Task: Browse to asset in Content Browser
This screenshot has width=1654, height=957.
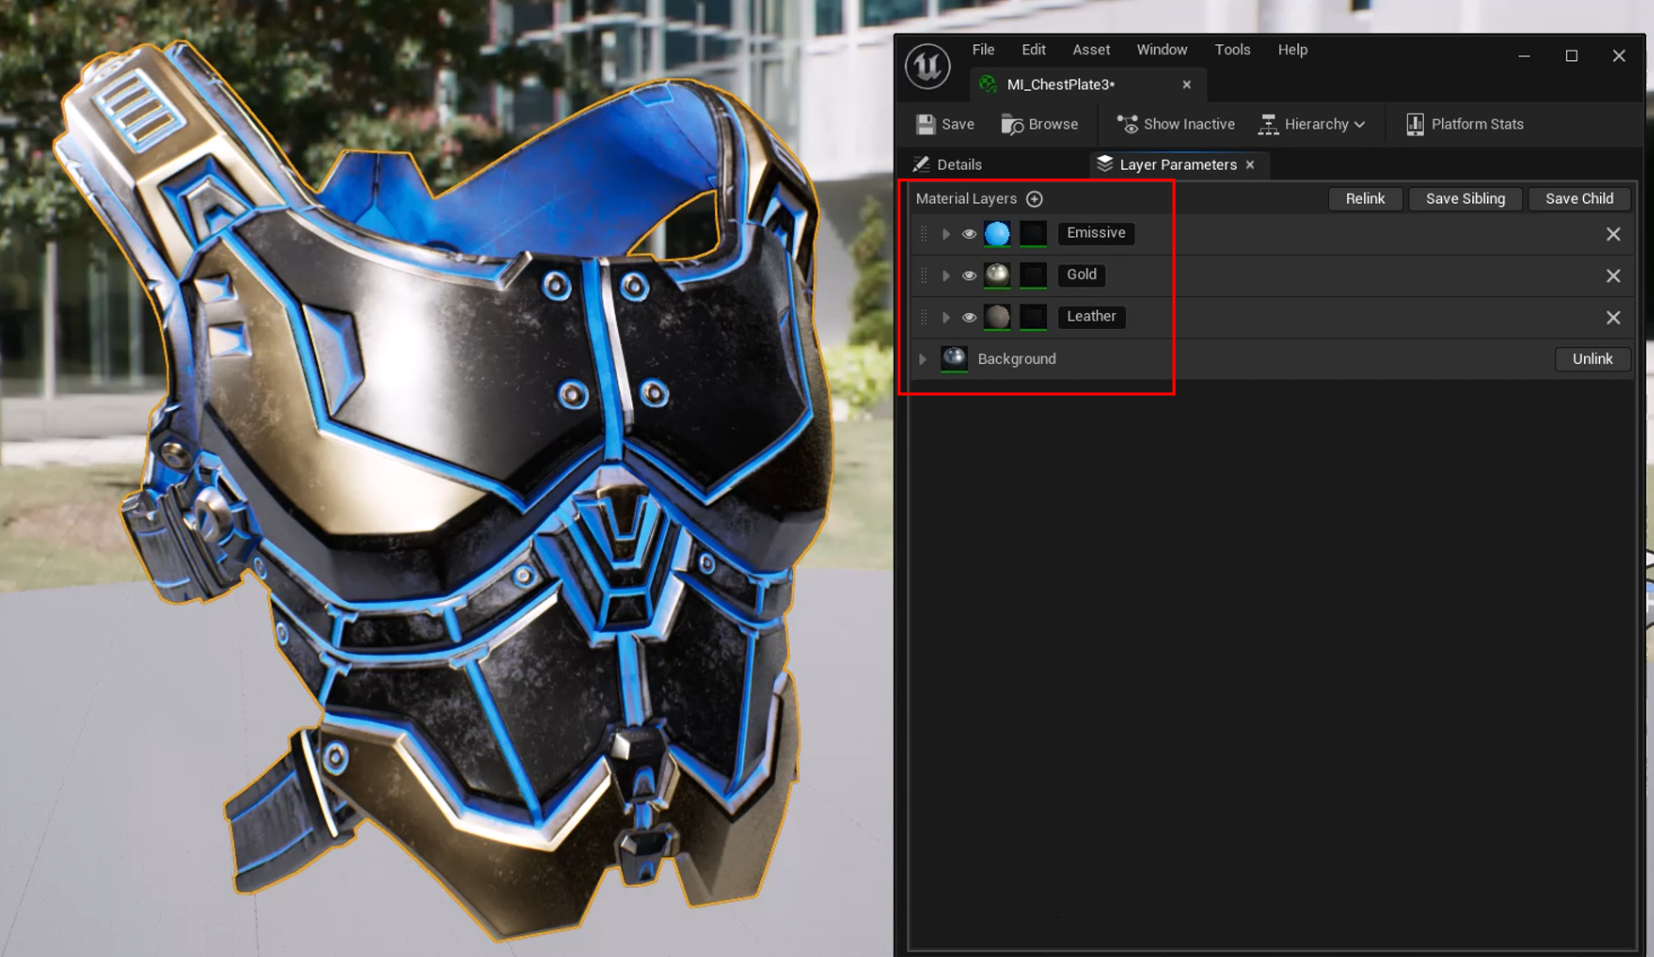Action: [x=1040, y=124]
